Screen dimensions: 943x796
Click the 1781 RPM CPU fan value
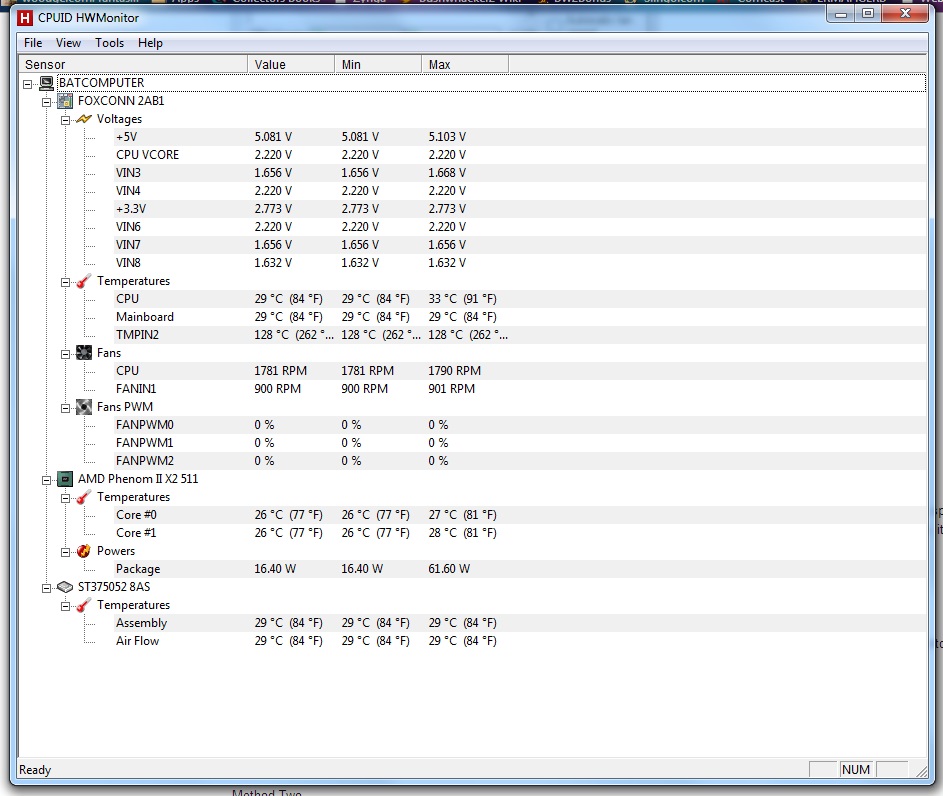[x=280, y=371]
